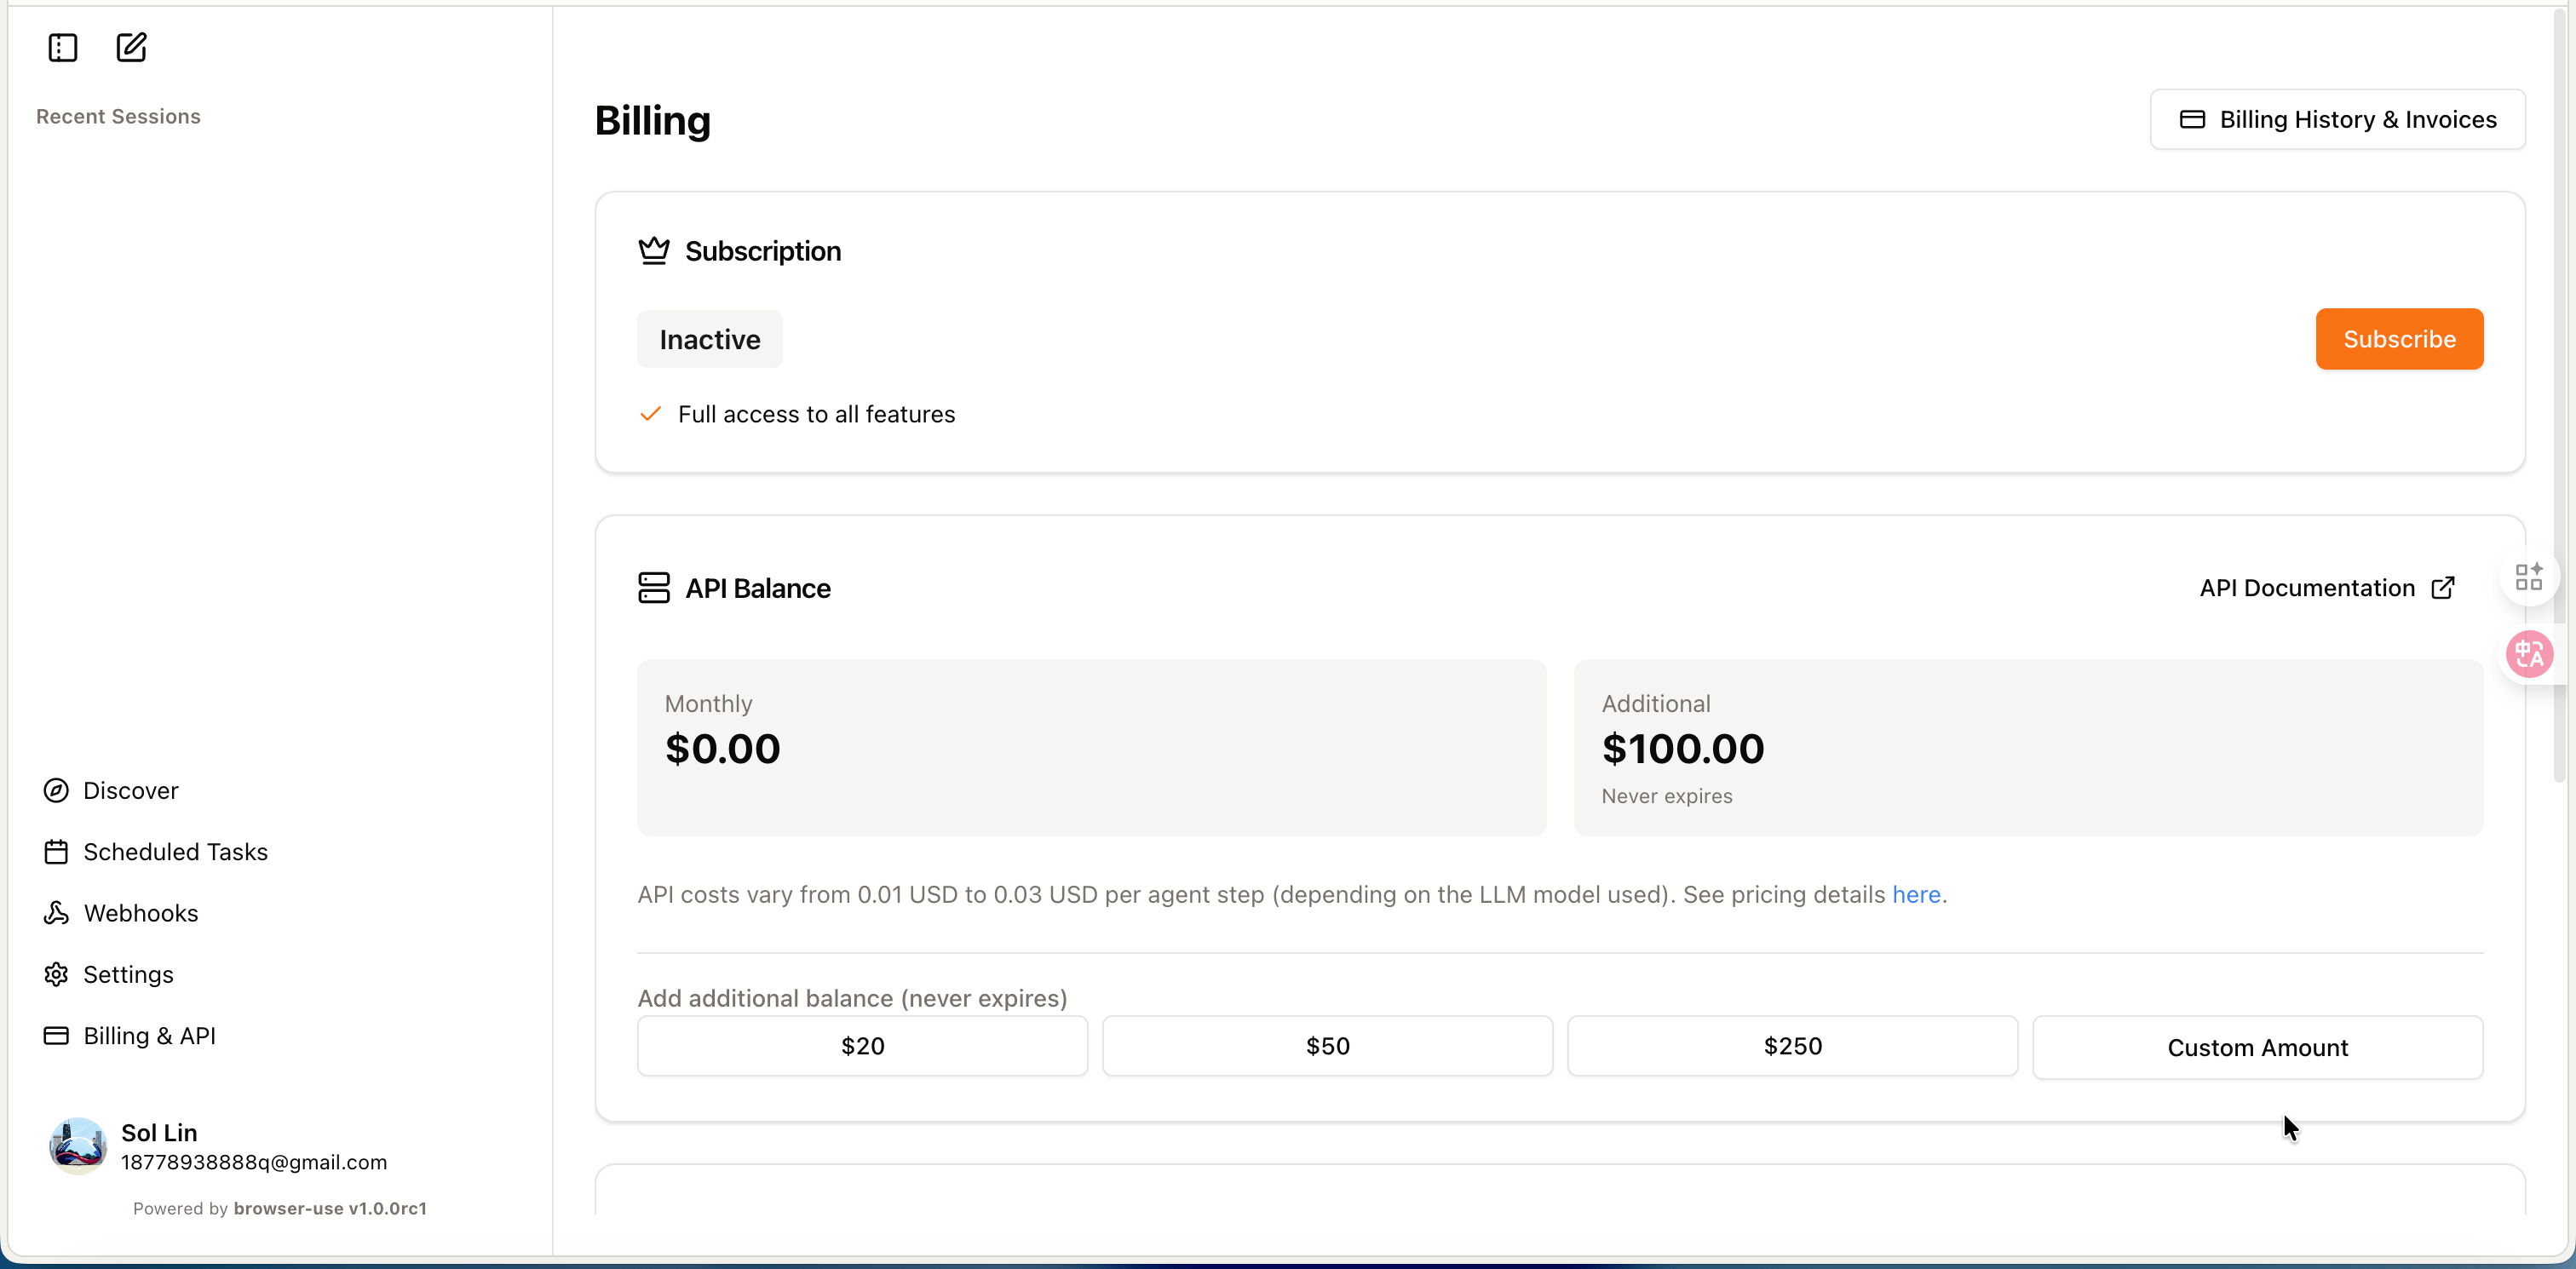Click the pink translate floating button
The image size is (2576, 1269).
coord(2529,654)
